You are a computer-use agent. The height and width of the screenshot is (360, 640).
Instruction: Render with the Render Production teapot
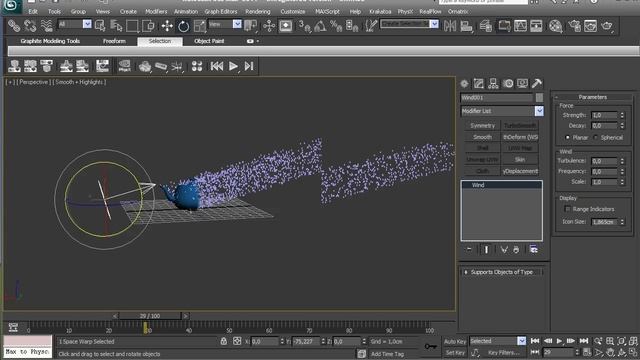(x=607, y=26)
